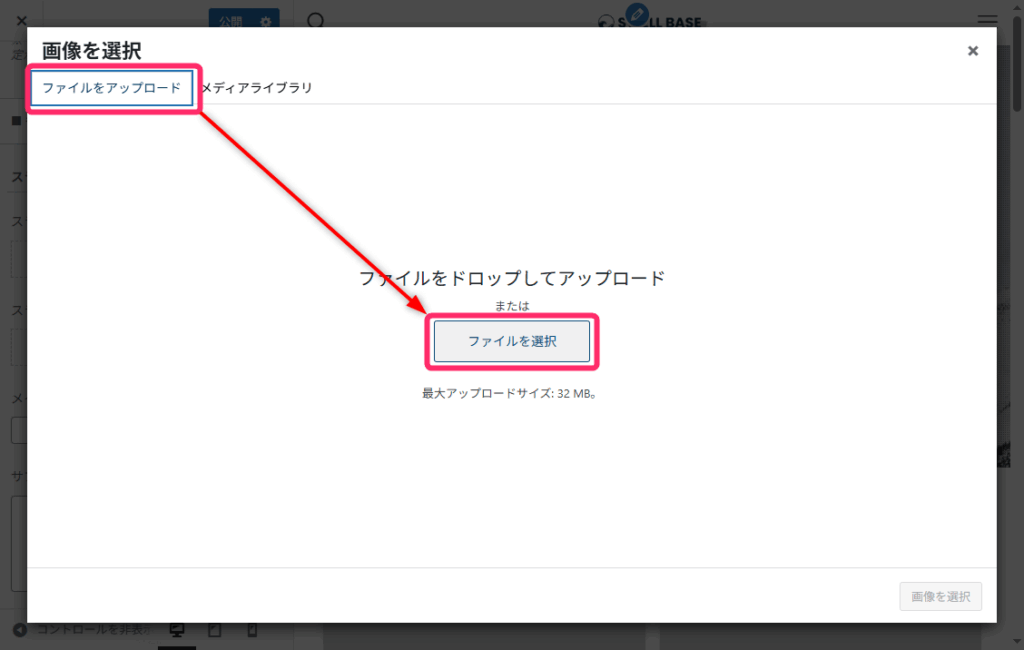Switch to the ファイルをアップロード tab
Image resolution: width=1024 pixels, height=650 pixels.
coord(111,88)
